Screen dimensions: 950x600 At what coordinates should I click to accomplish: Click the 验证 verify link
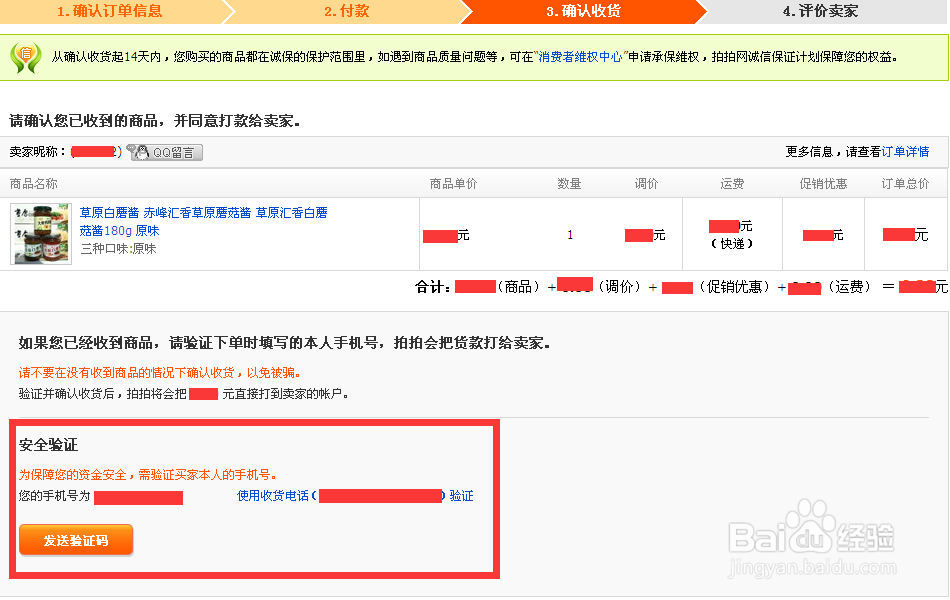point(462,495)
